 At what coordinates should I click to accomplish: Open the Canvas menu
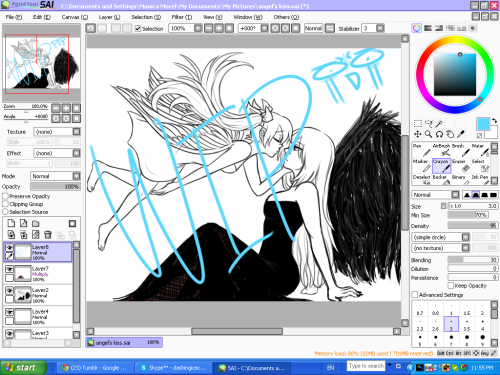pyautogui.click(x=75, y=17)
